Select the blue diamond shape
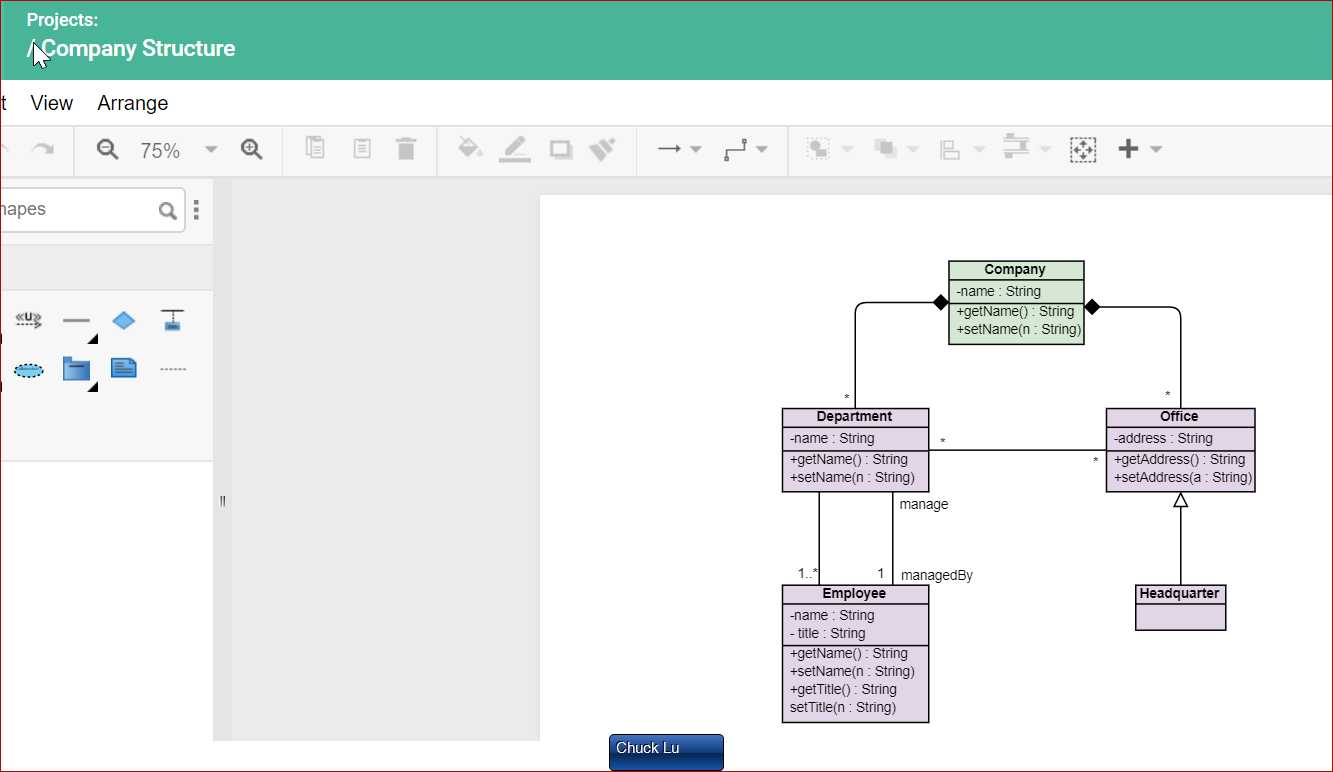 124,320
